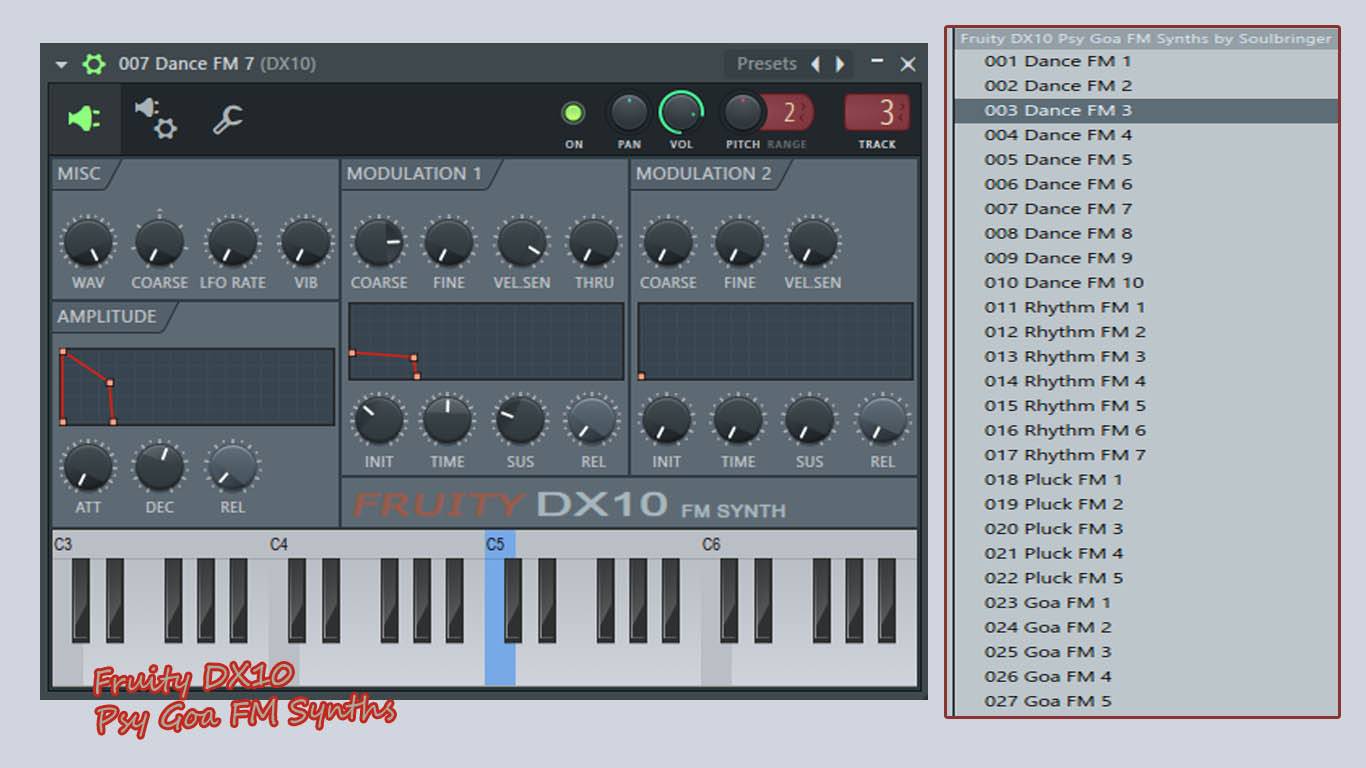
Task: Open the wrapper settings gear-plug icon
Action: pyautogui.click(x=155, y=118)
